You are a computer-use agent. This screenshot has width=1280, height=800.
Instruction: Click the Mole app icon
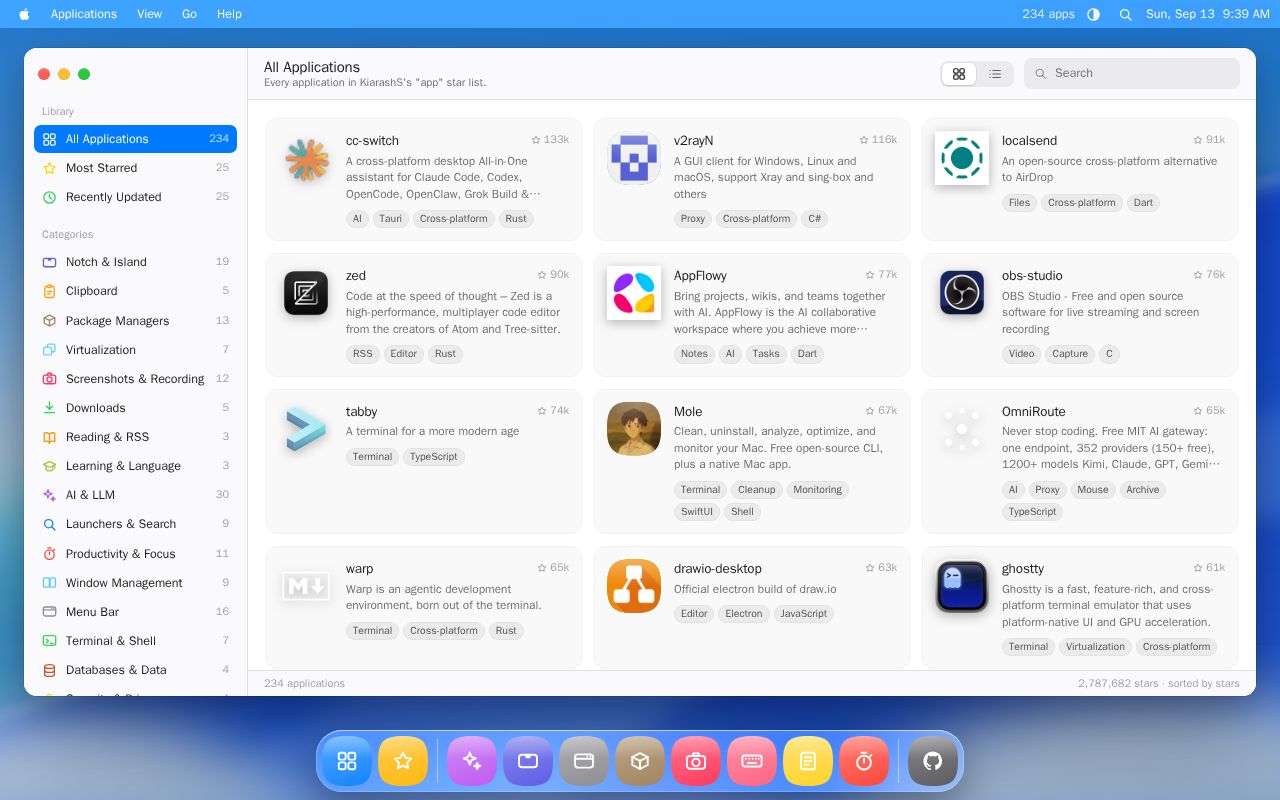[634, 429]
